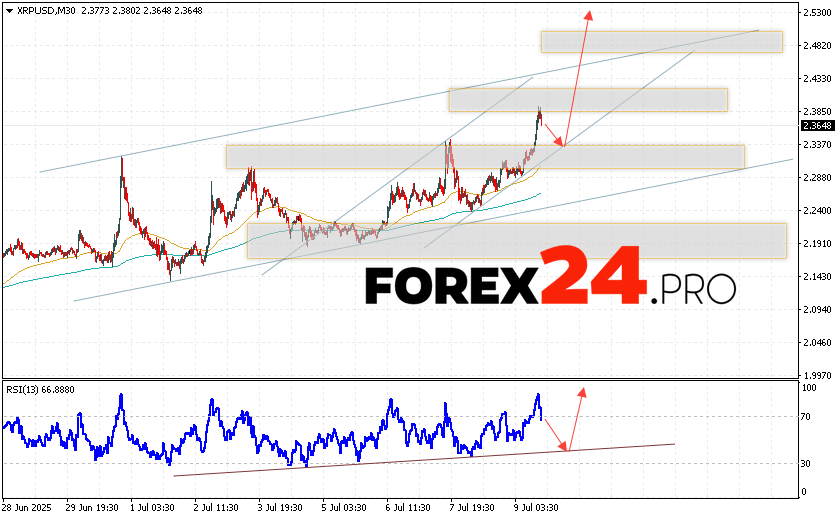This screenshot has height=519, width=839.
Task: Click the RSI 30 level label
Action: click(806, 463)
